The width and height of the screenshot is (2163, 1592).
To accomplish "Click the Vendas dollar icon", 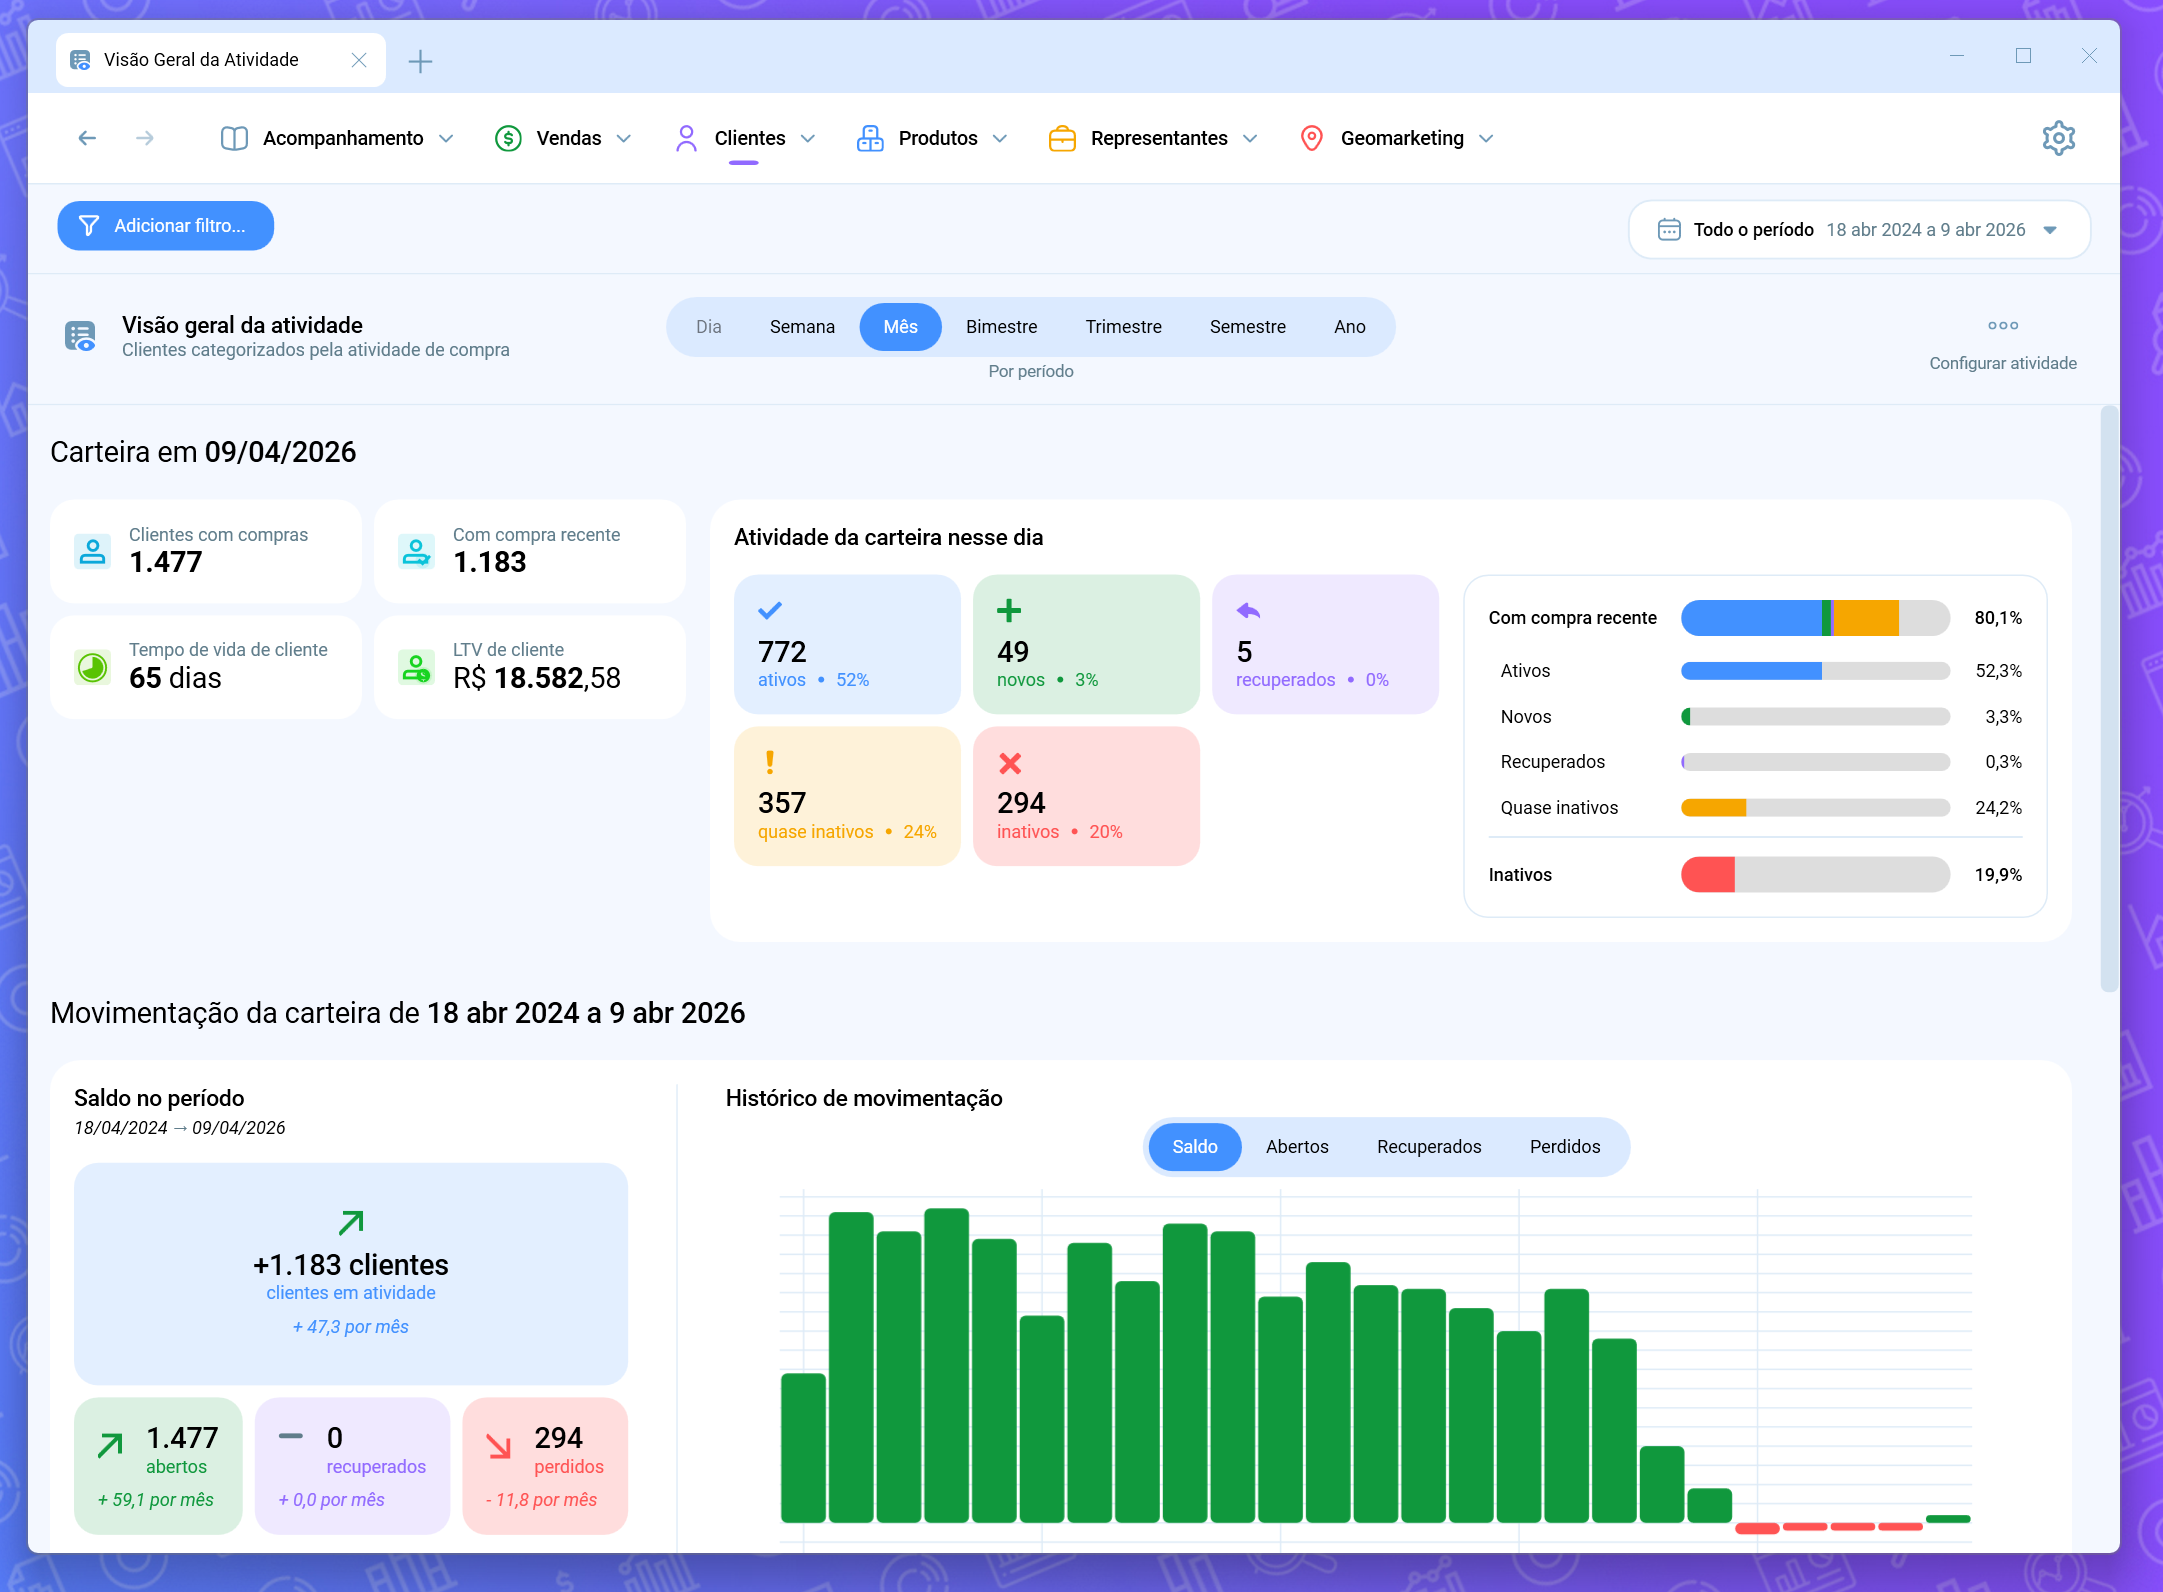I will click(508, 138).
